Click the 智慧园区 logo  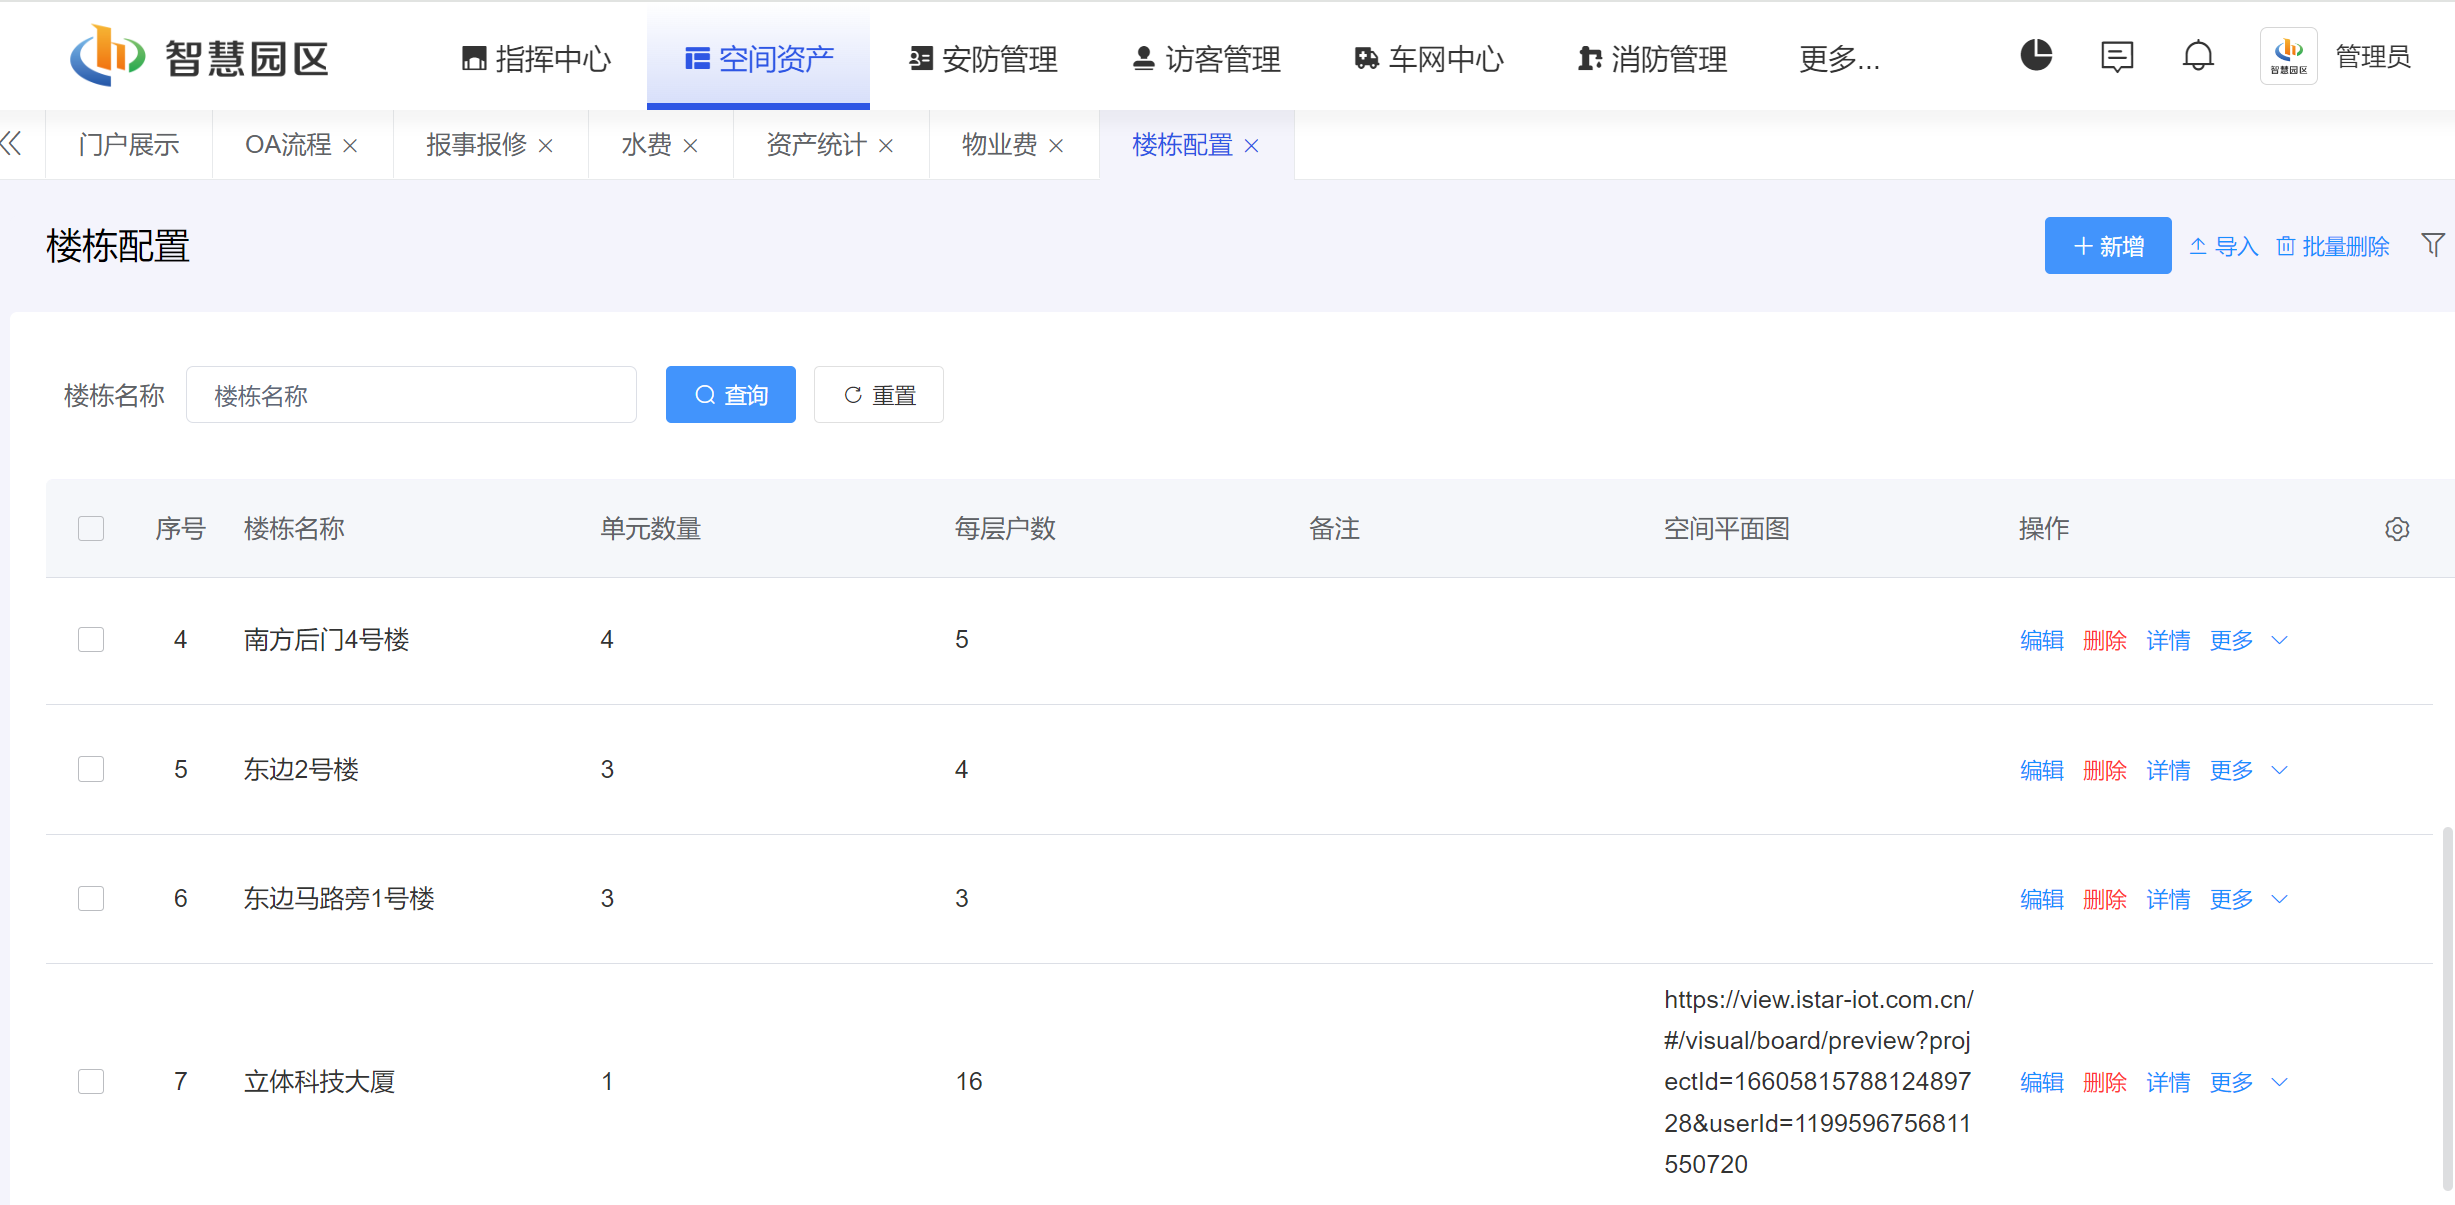[x=199, y=57]
